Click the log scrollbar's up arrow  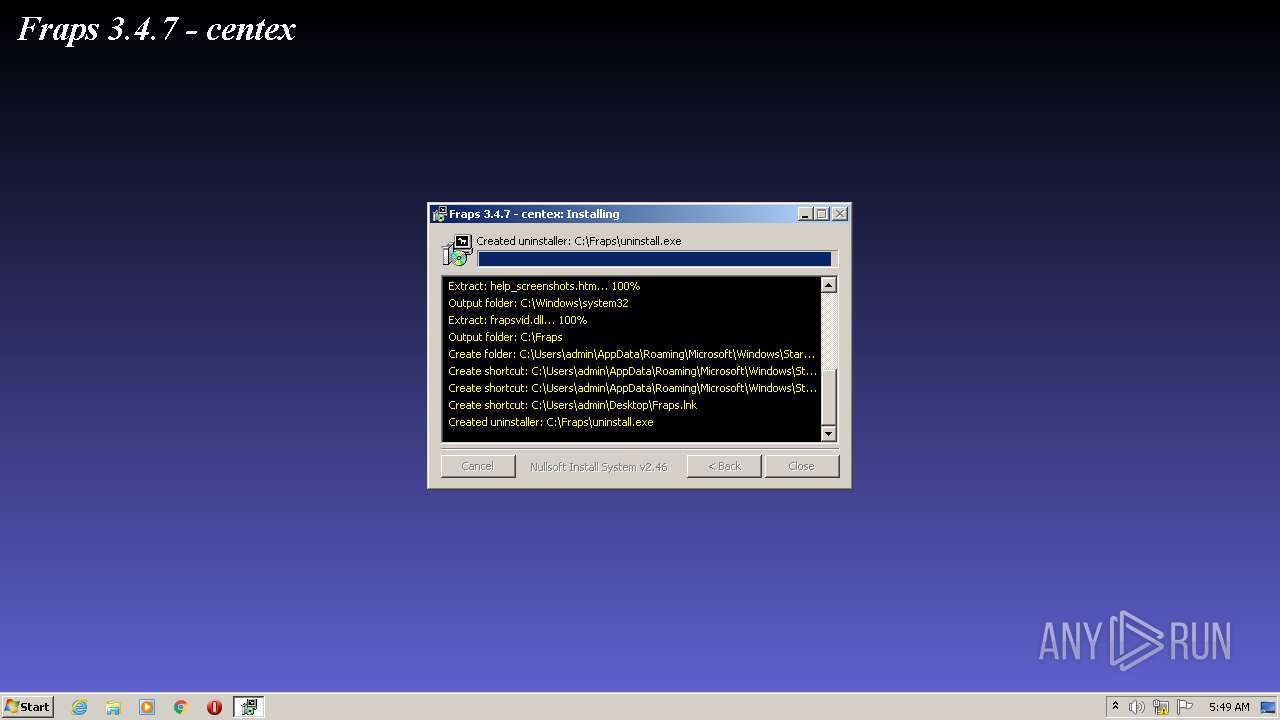tap(828, 285)
